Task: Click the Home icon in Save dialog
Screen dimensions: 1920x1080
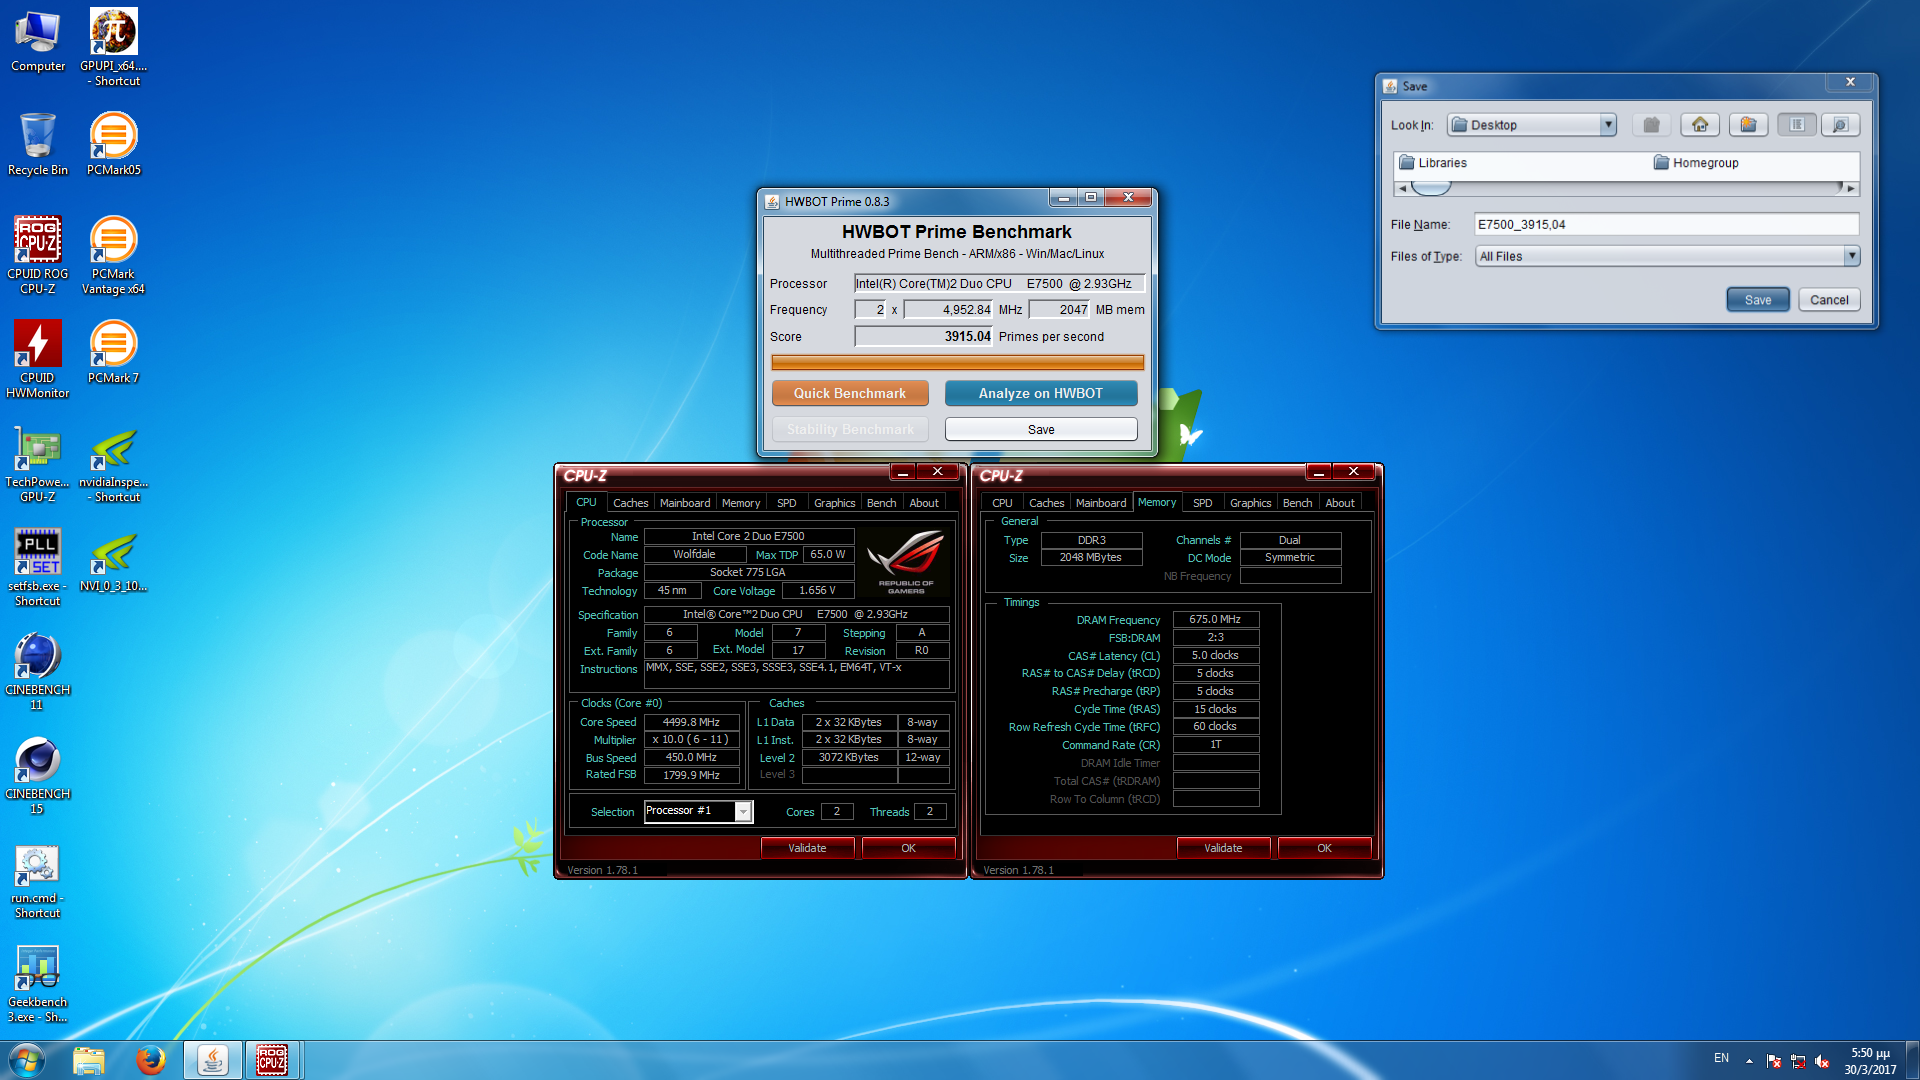Action: pos(1700,125)
